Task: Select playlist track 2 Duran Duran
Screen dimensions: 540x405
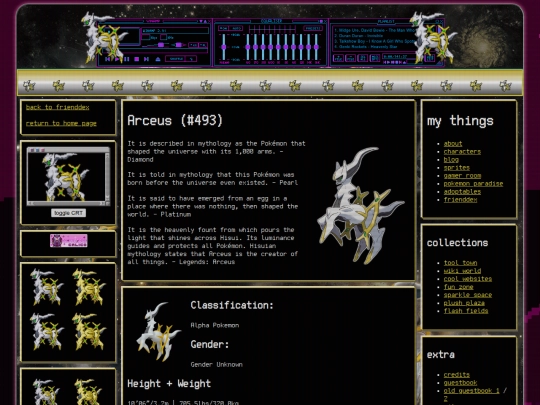Action: [359, 35]
